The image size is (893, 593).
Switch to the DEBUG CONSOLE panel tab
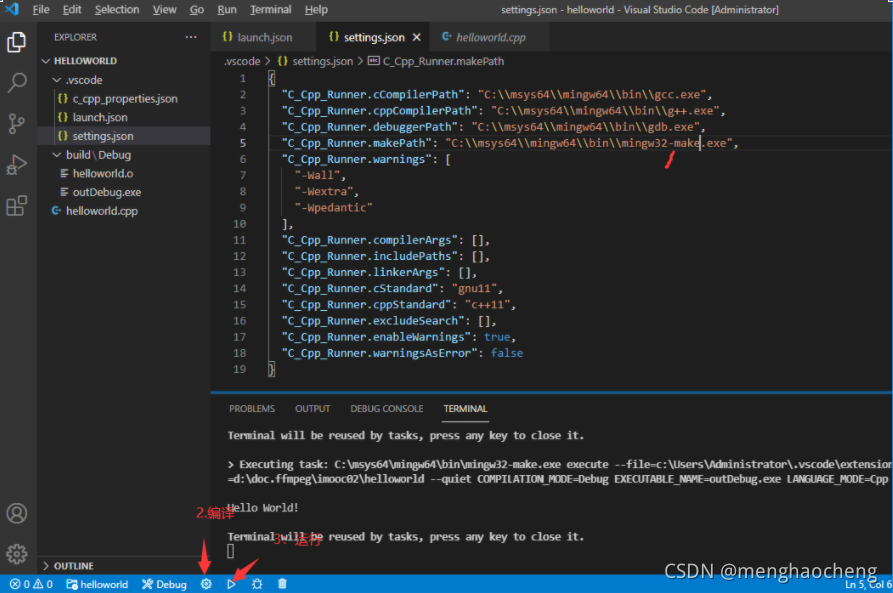tap(387, 408)
